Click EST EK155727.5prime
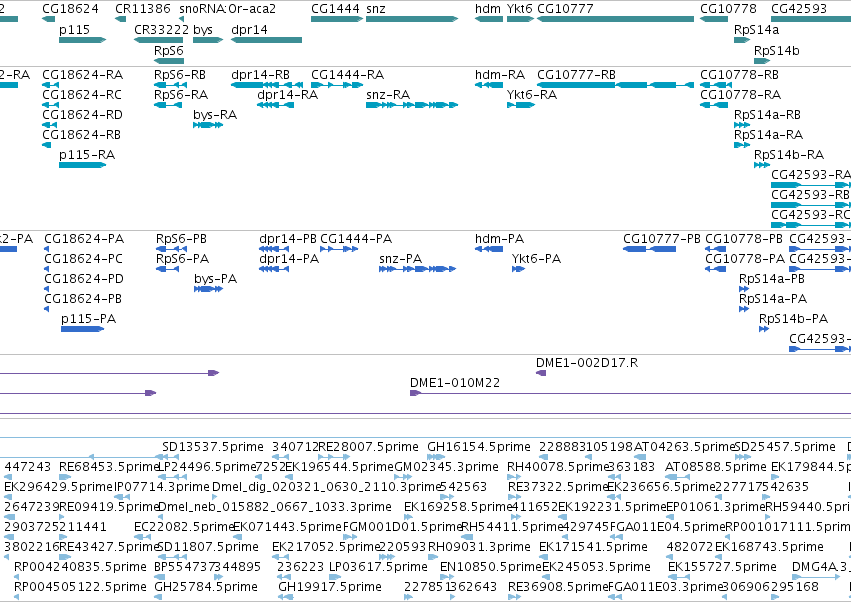Image resolution: width=851 pixels, height=602 pixels. pyautogui.click(x=722, y=567)
